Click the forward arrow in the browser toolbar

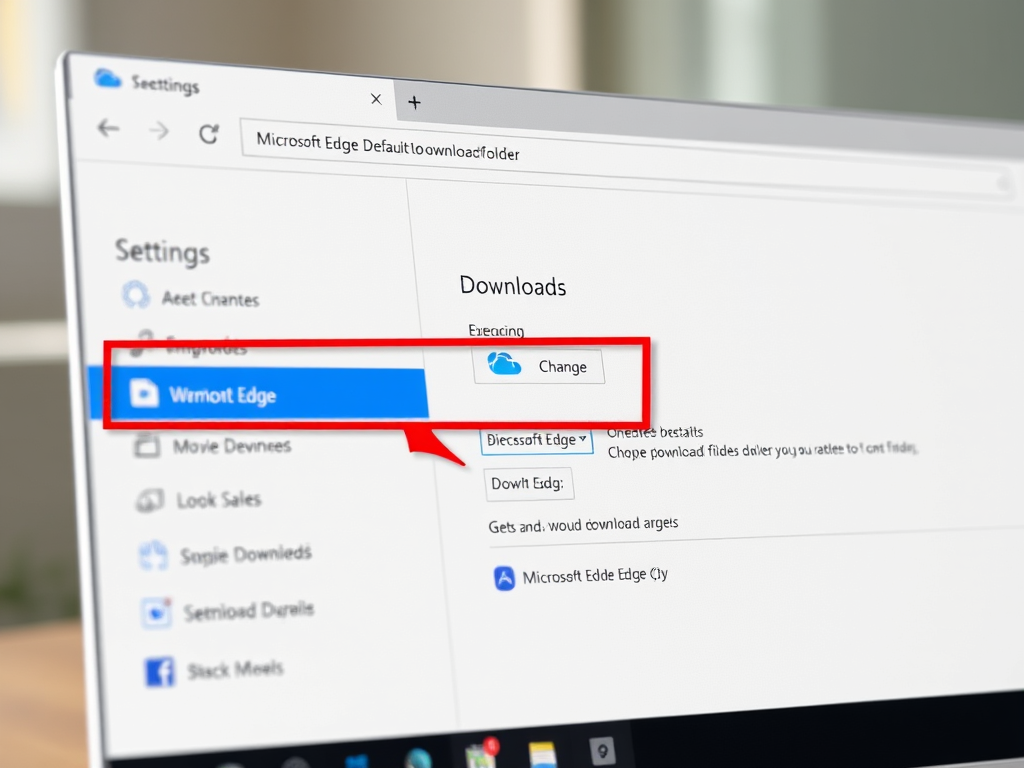point(159,131)
